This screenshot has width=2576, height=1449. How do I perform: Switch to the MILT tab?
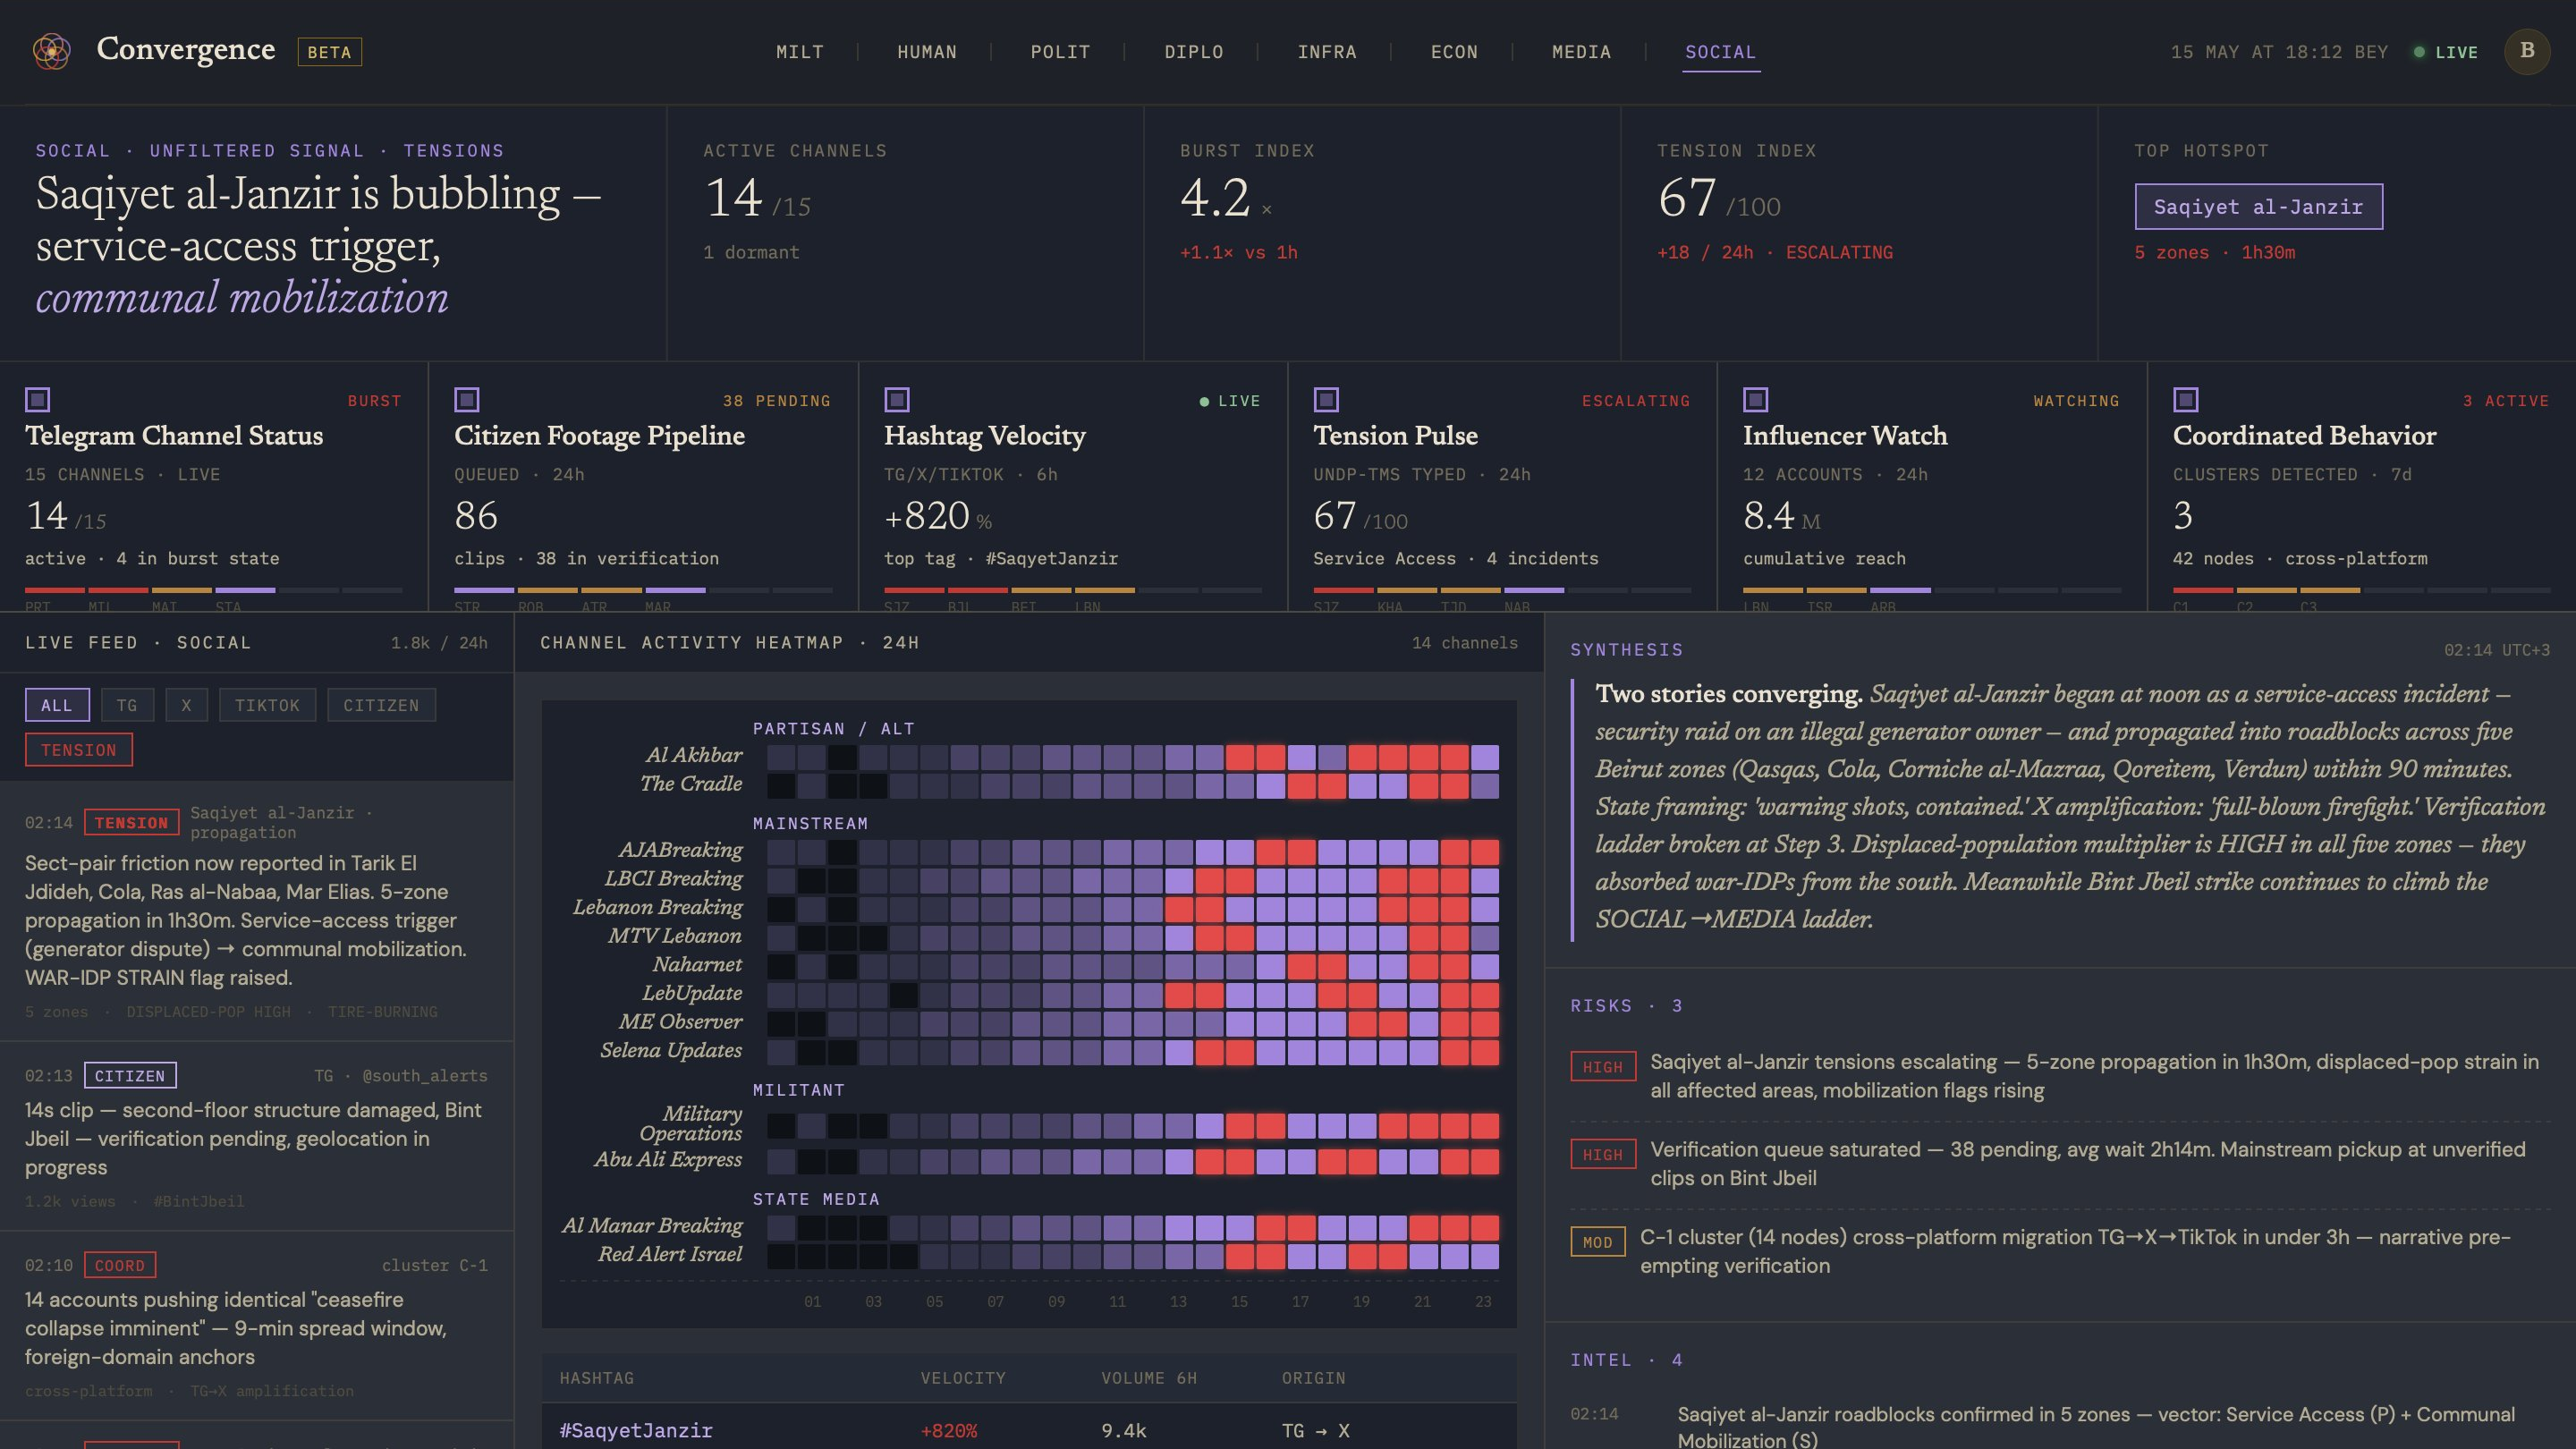tap(800, 52)
